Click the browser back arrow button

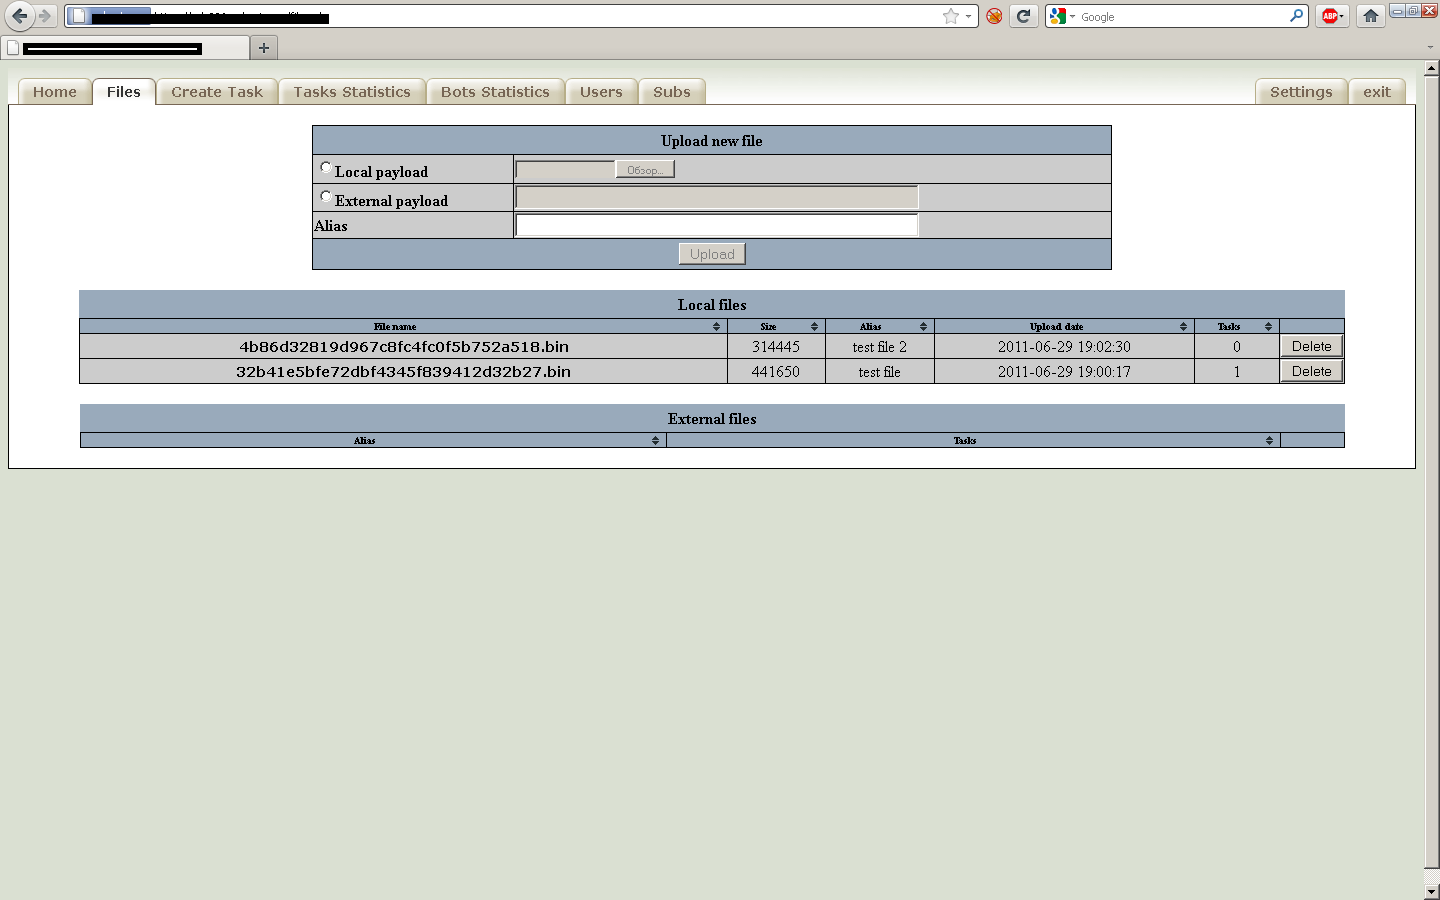pos(19,16)
